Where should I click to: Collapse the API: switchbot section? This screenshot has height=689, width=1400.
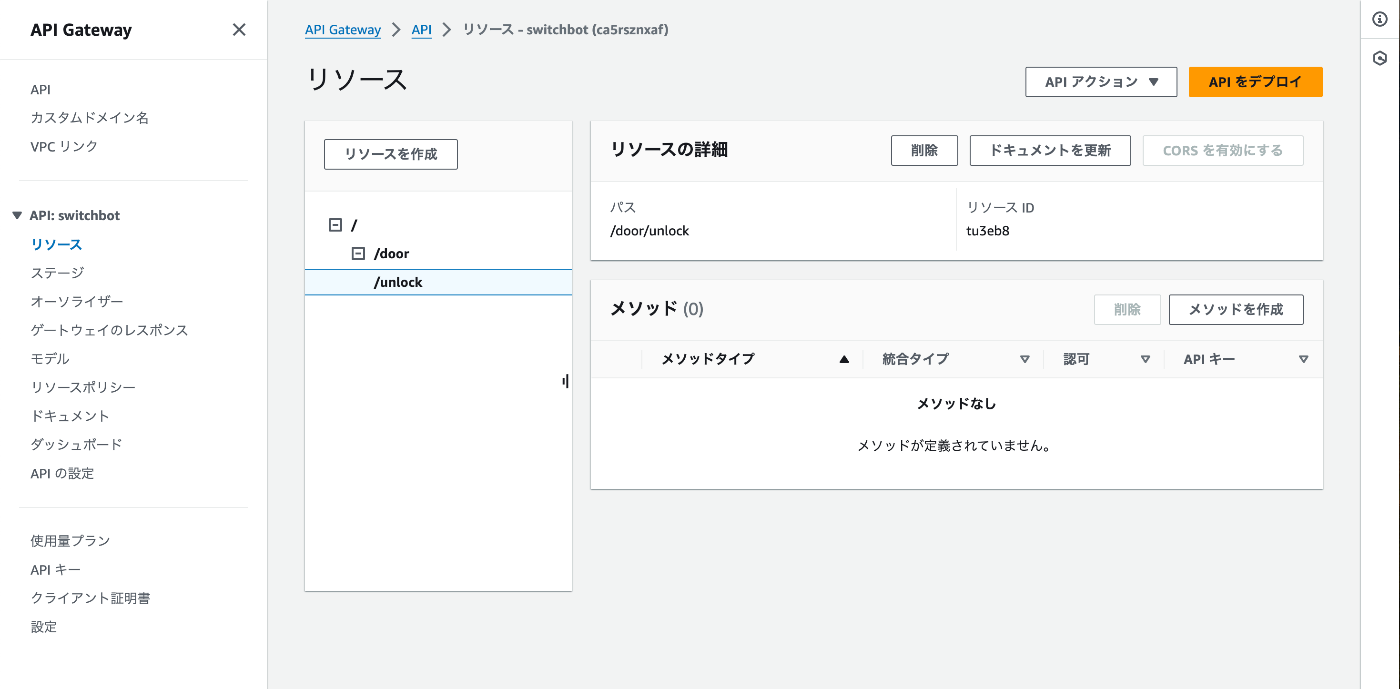pyautogui.click(x=16, y=216)
